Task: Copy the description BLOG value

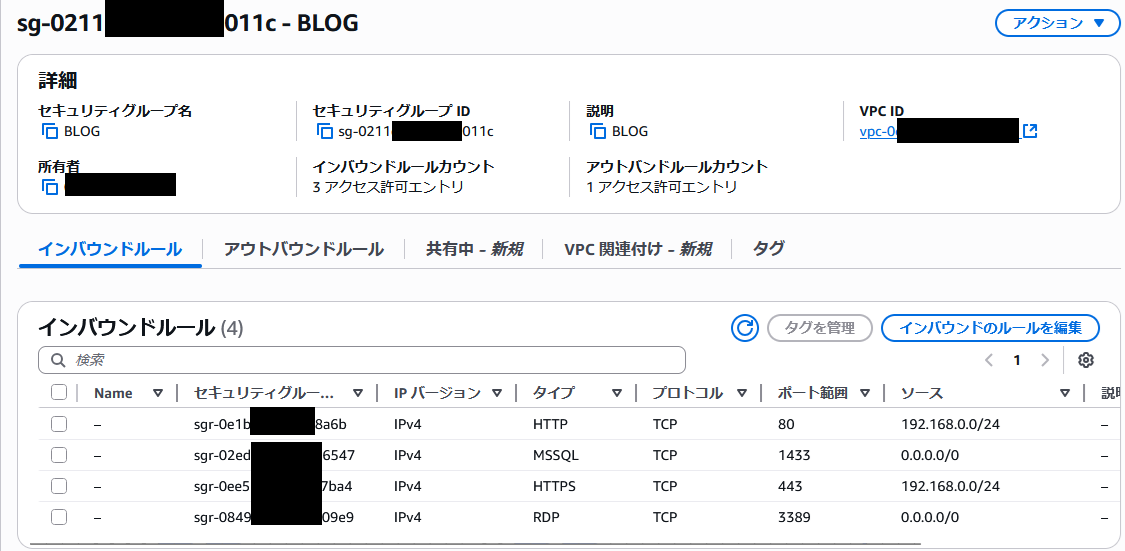Action: click(598, 131)
